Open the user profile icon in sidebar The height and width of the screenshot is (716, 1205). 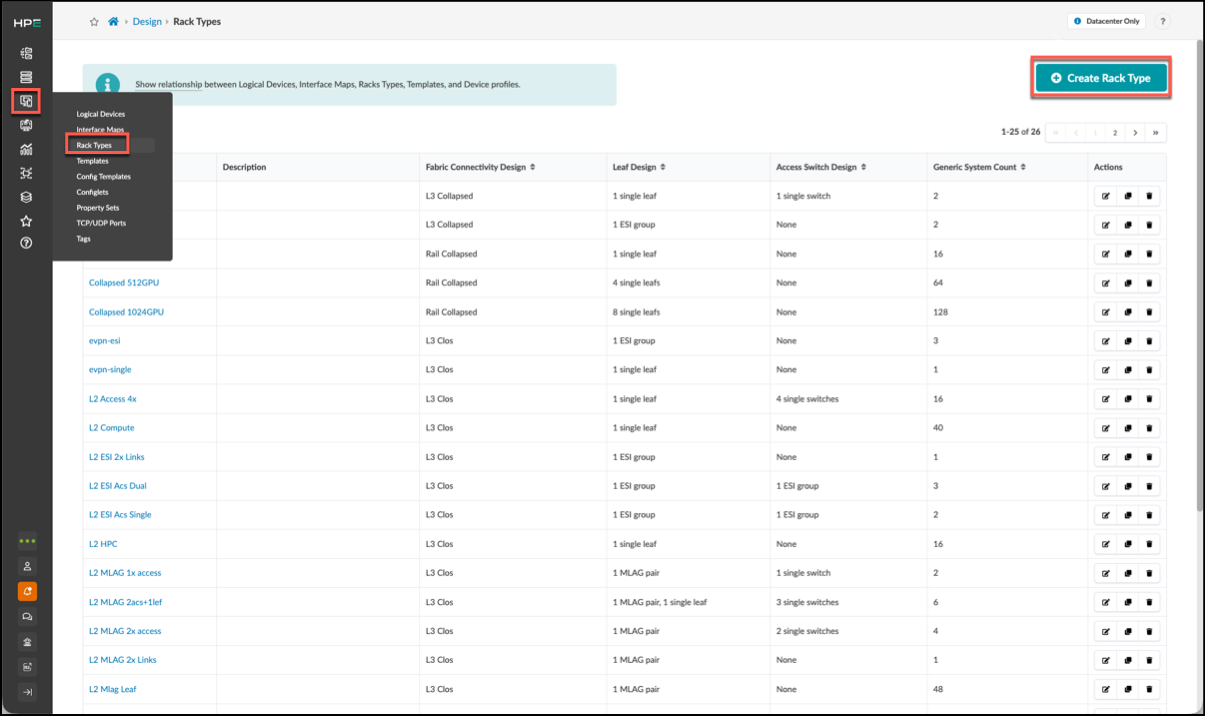[27, 566]
